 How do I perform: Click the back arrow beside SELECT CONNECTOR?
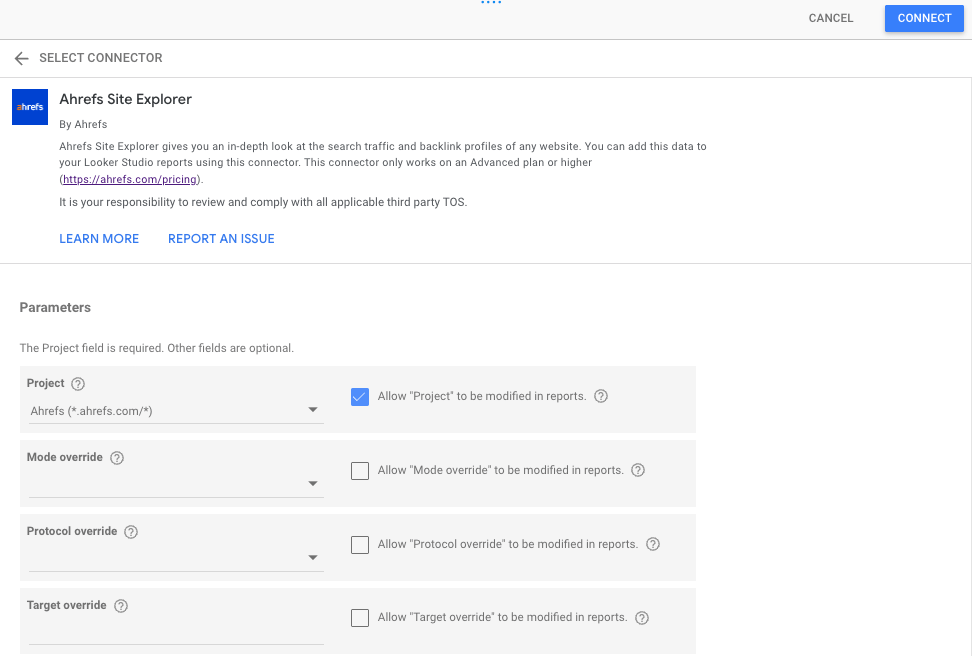point(21,58)
